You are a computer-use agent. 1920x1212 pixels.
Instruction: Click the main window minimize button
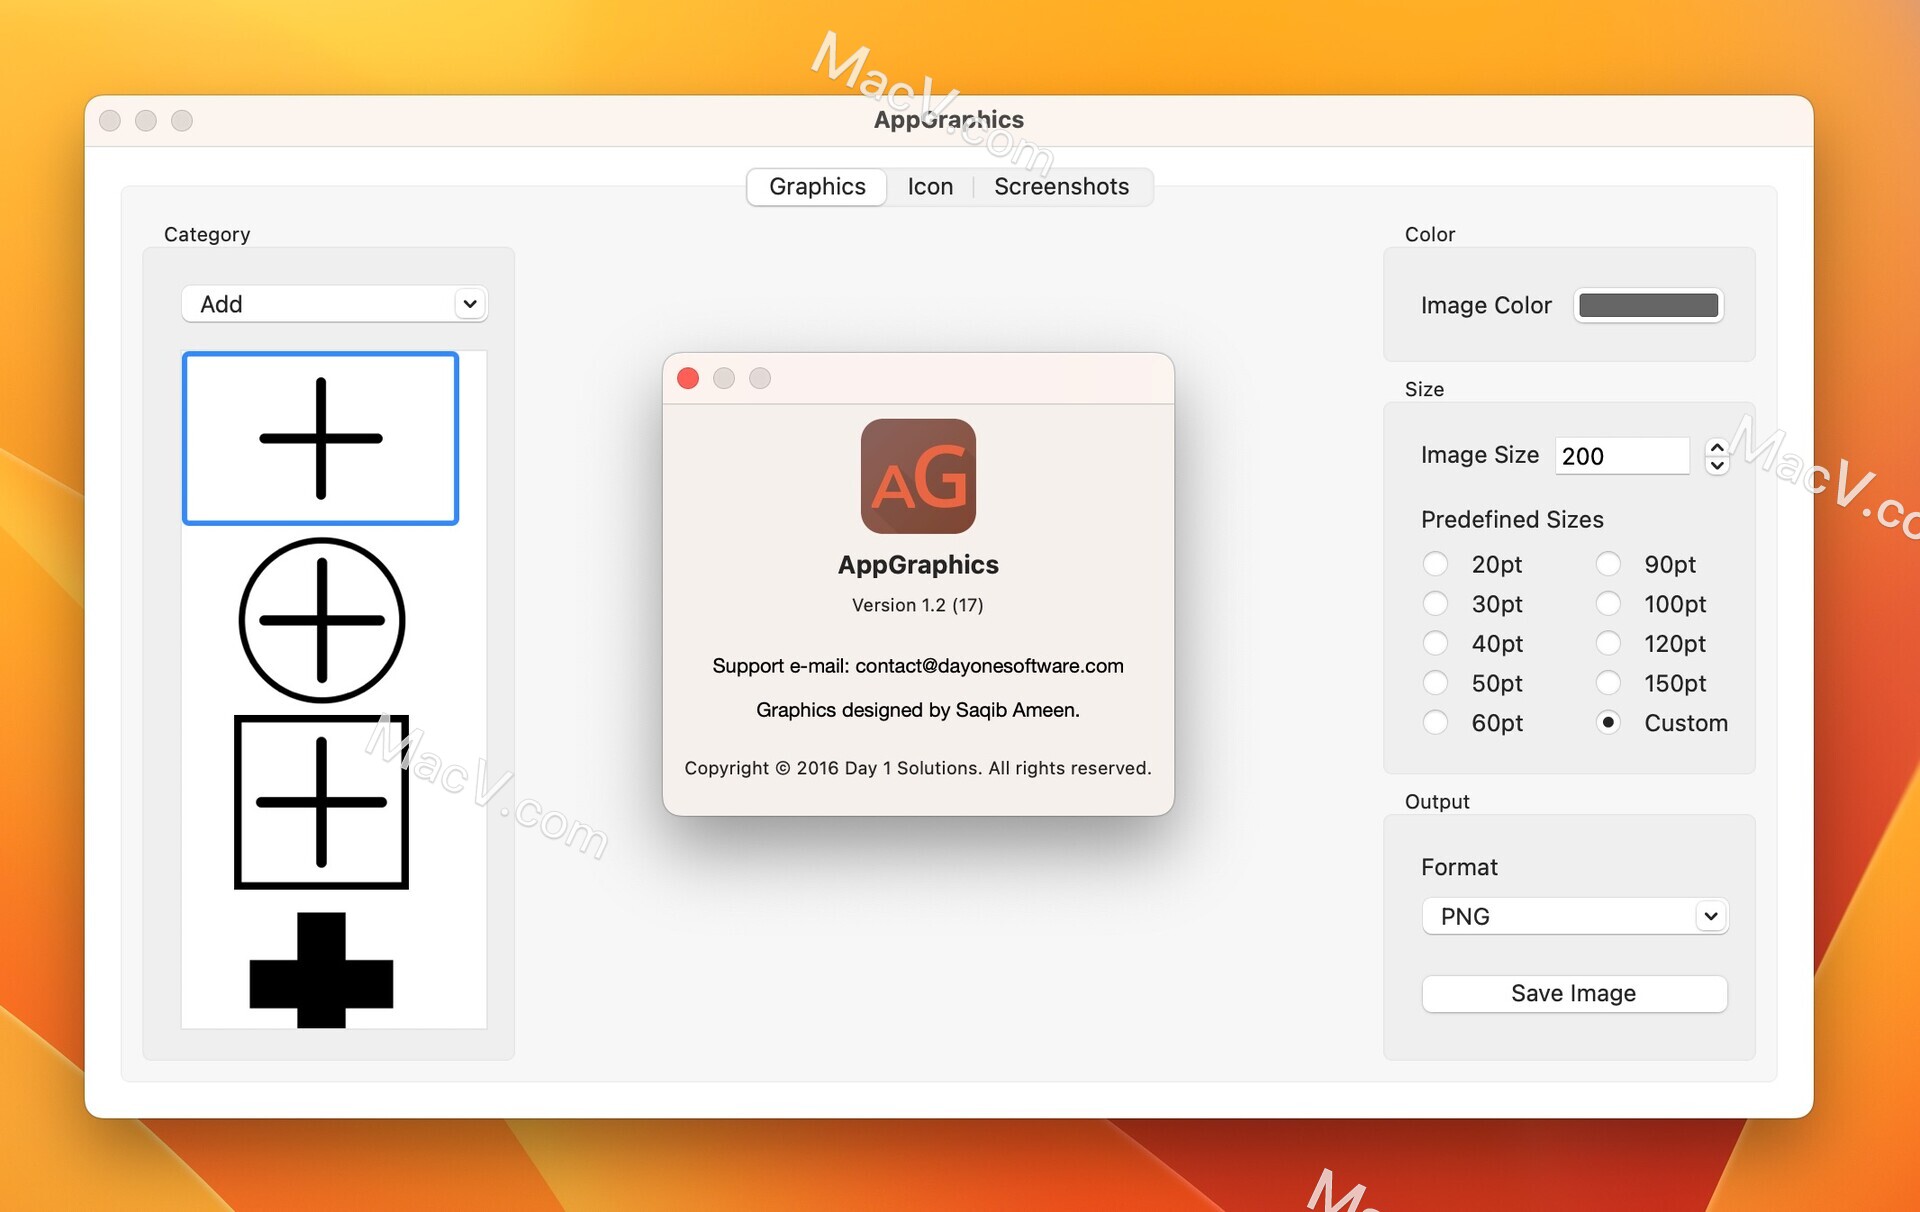pyautogui.click(x=146, y=120)
